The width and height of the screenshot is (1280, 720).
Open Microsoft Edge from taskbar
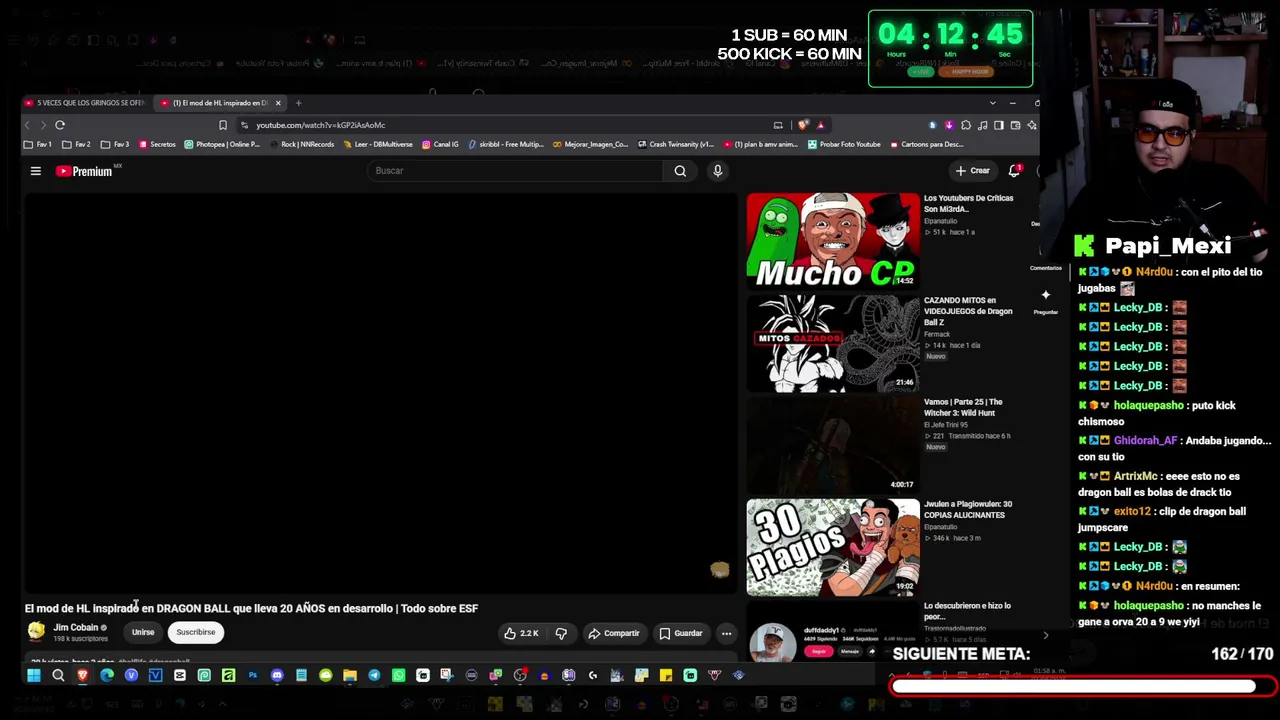107,675
